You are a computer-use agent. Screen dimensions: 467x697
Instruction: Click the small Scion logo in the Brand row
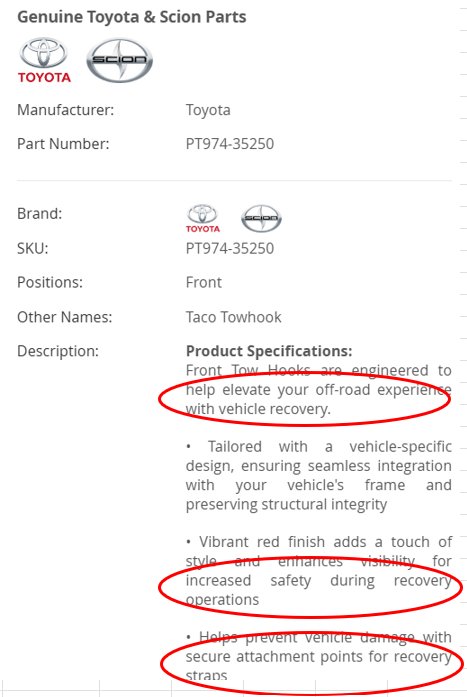coord(261,218)
